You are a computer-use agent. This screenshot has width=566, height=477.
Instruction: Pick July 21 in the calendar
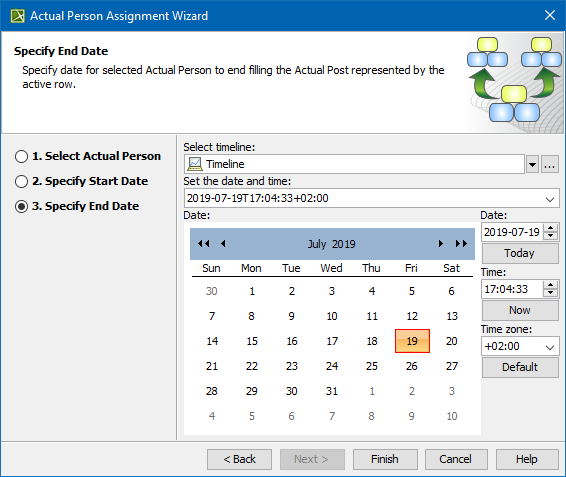(212, 366)
